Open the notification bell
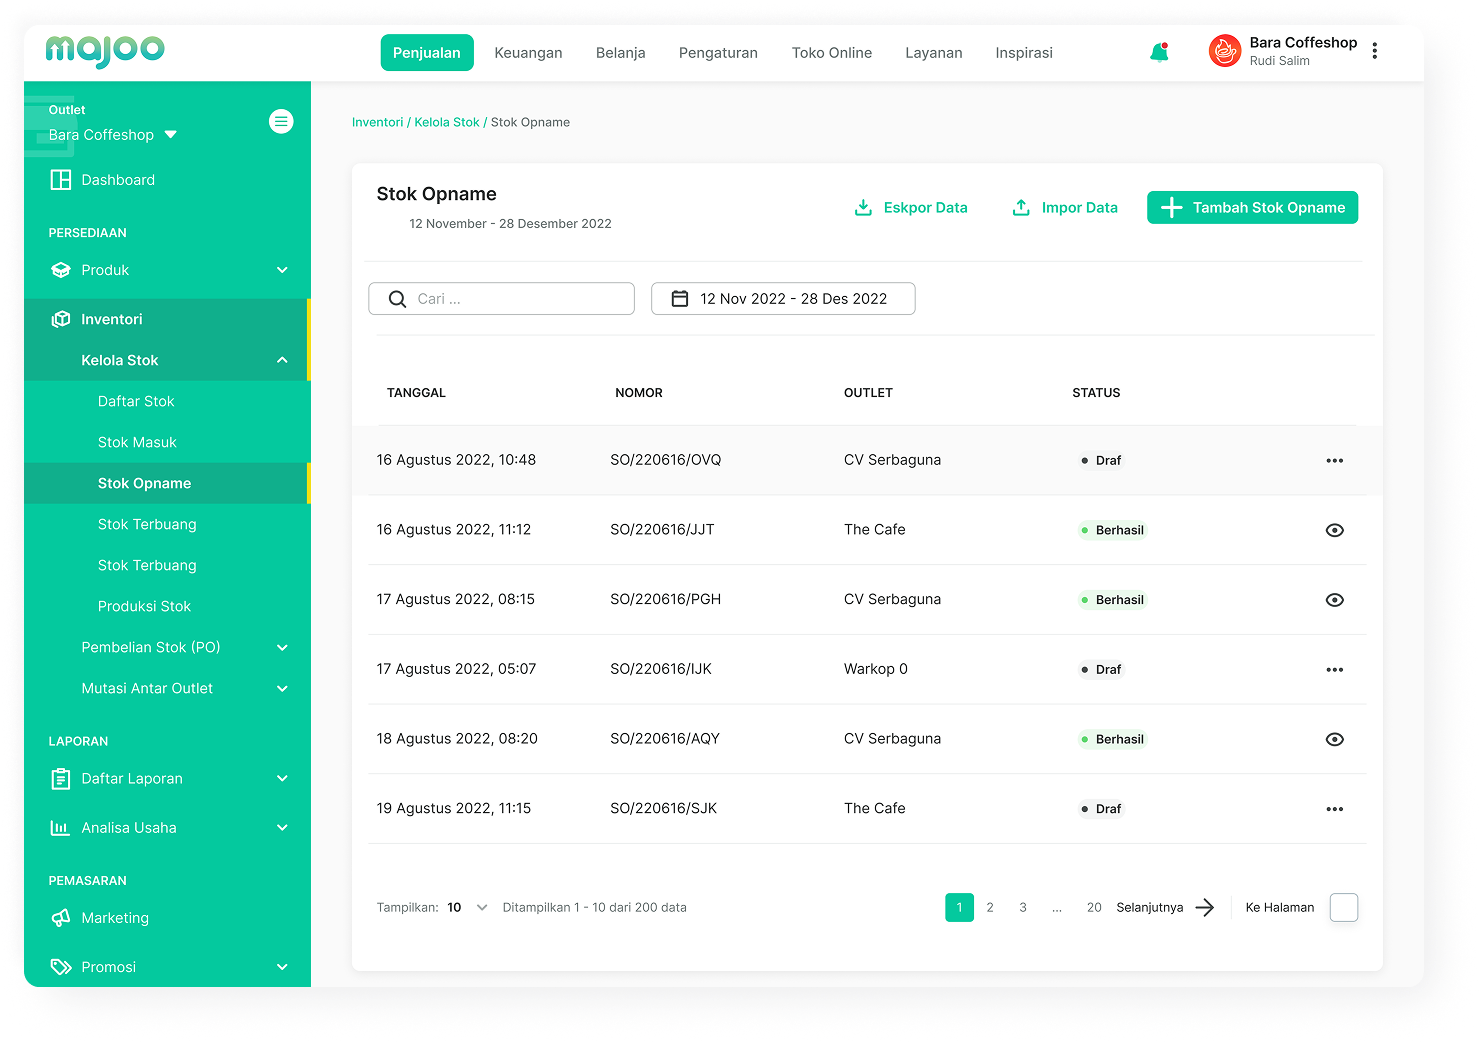The image size is (1480, 1043). tap(1159, 52)
